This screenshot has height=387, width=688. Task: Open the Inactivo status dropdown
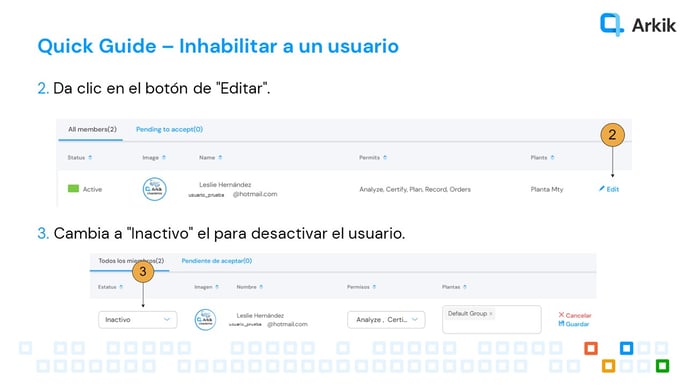click(x=138, y=320)
